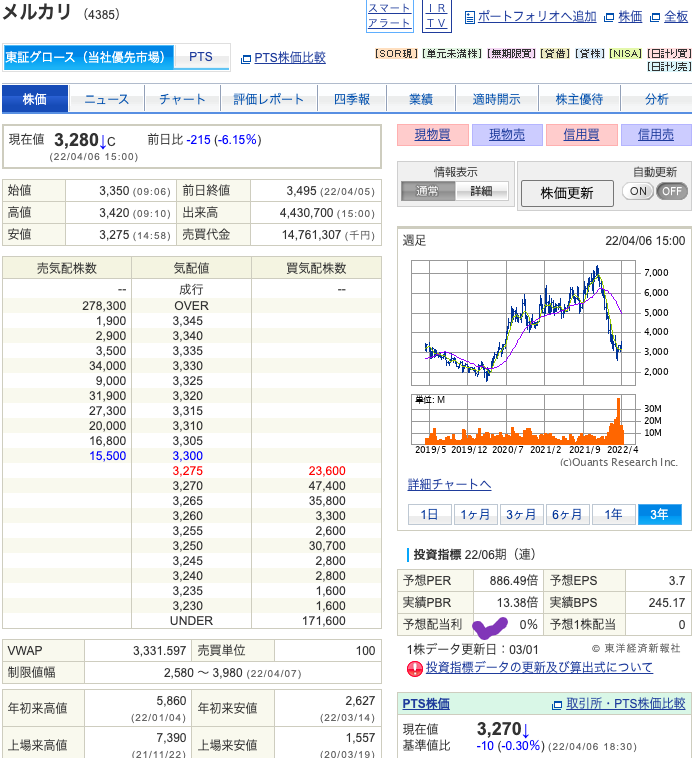Click bid quantity 23,600

[327, 471]
